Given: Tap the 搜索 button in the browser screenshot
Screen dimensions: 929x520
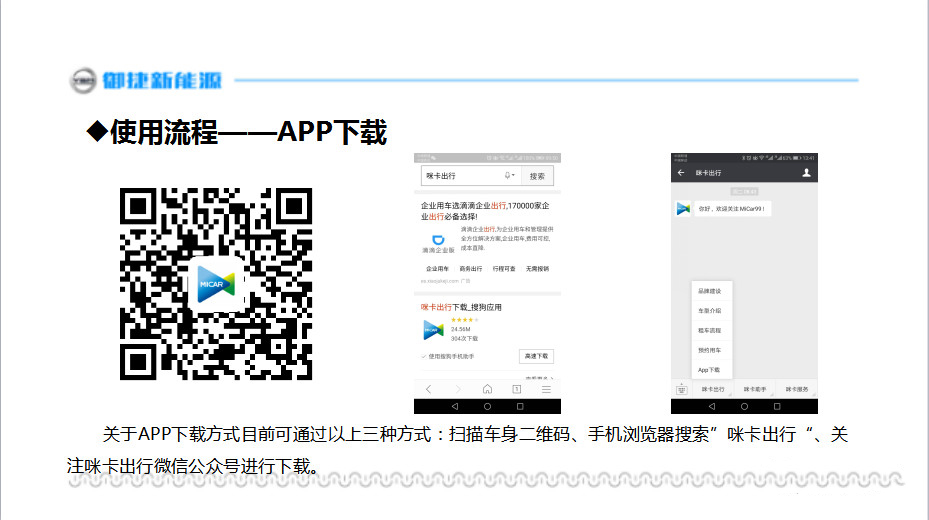Looking at the screenshot, I should point(537,176).
